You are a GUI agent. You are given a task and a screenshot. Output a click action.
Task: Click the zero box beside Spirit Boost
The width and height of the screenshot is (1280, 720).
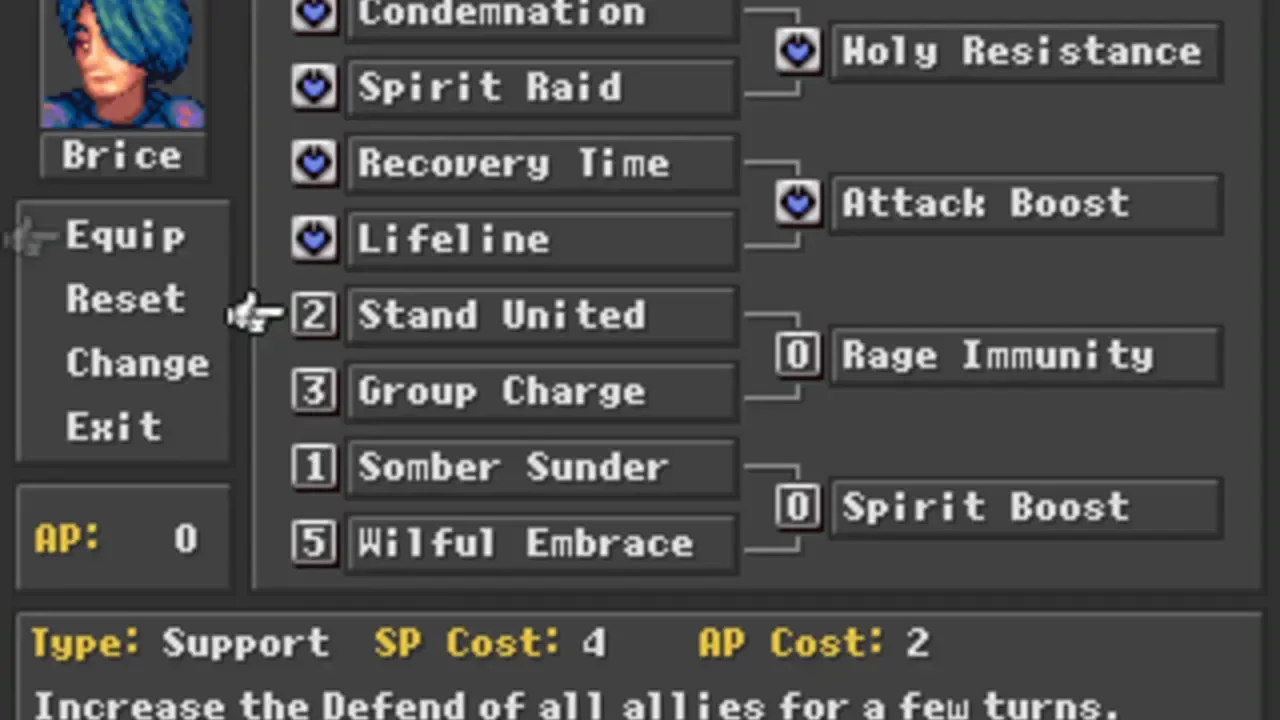coord(798,507)
